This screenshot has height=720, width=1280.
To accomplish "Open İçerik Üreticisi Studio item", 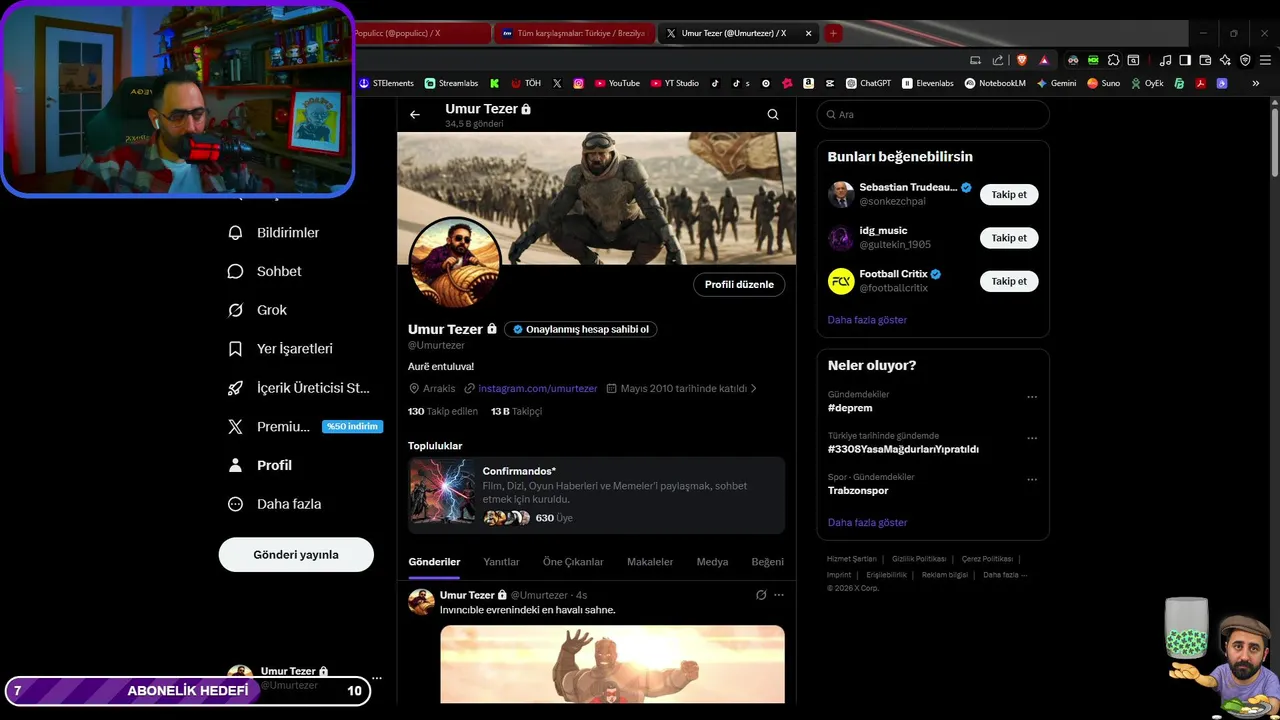I will coord(299,388).
